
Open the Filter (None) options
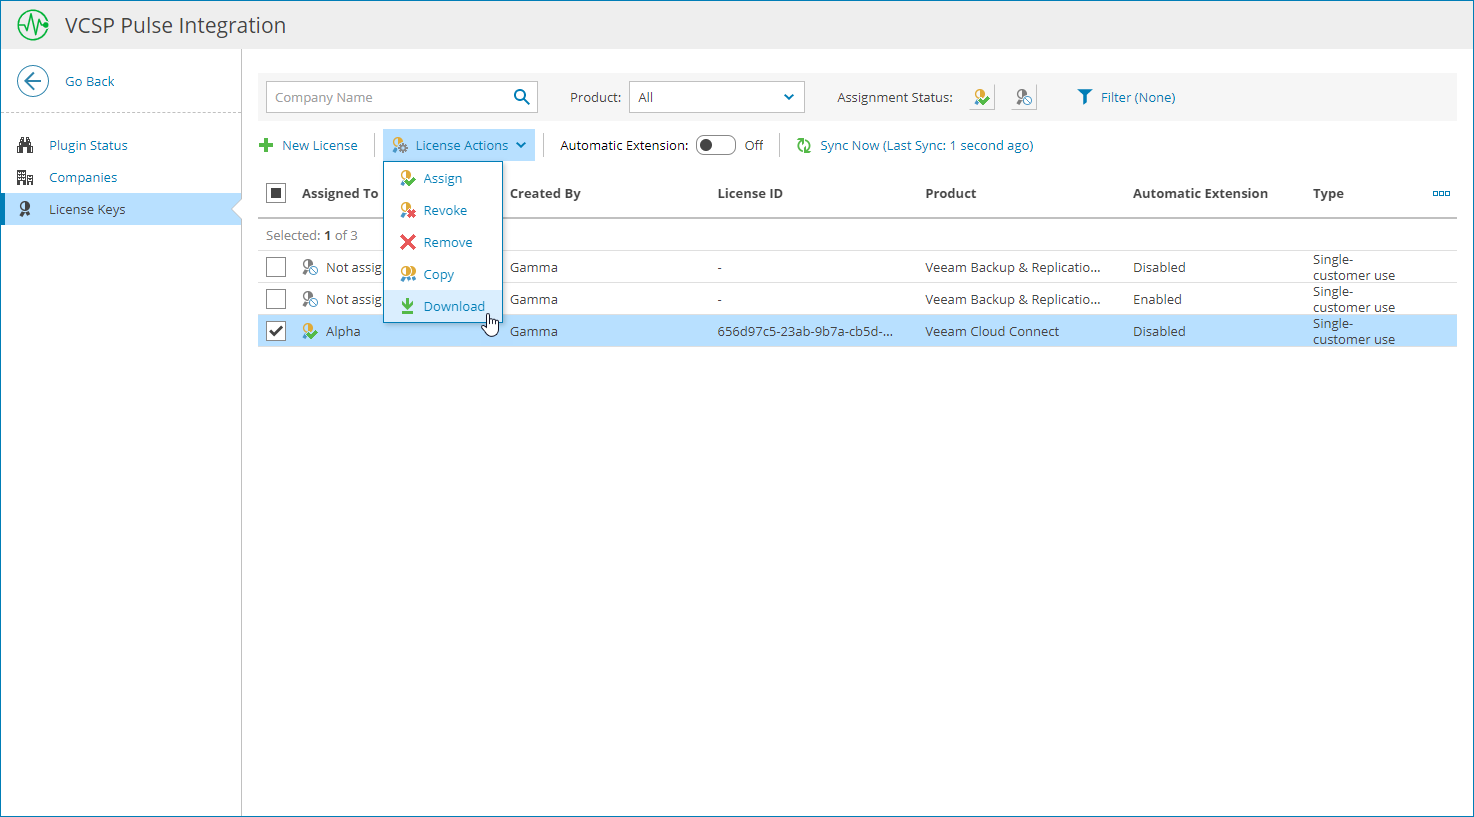click(1126, 97)
